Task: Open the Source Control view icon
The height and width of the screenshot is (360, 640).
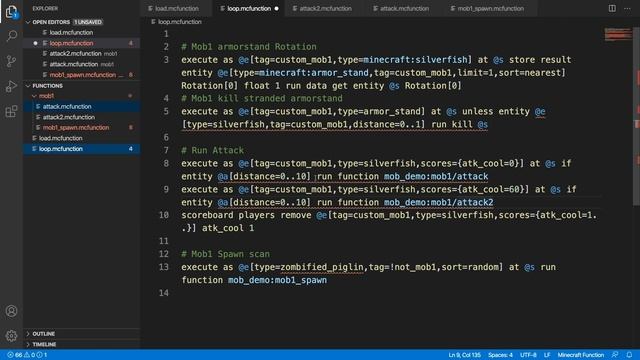Action: pyautogui.click(x=11, y=61)
